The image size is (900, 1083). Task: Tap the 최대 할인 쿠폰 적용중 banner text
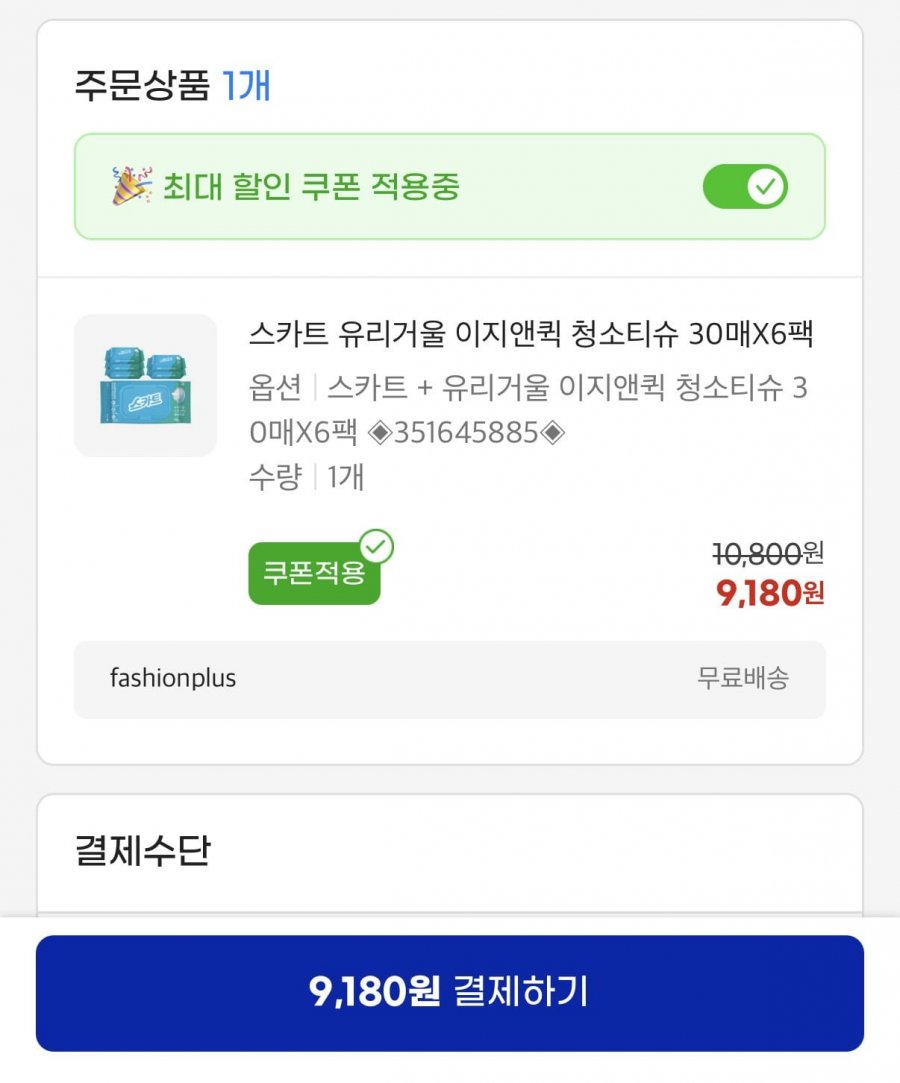(x=311, y=187)
